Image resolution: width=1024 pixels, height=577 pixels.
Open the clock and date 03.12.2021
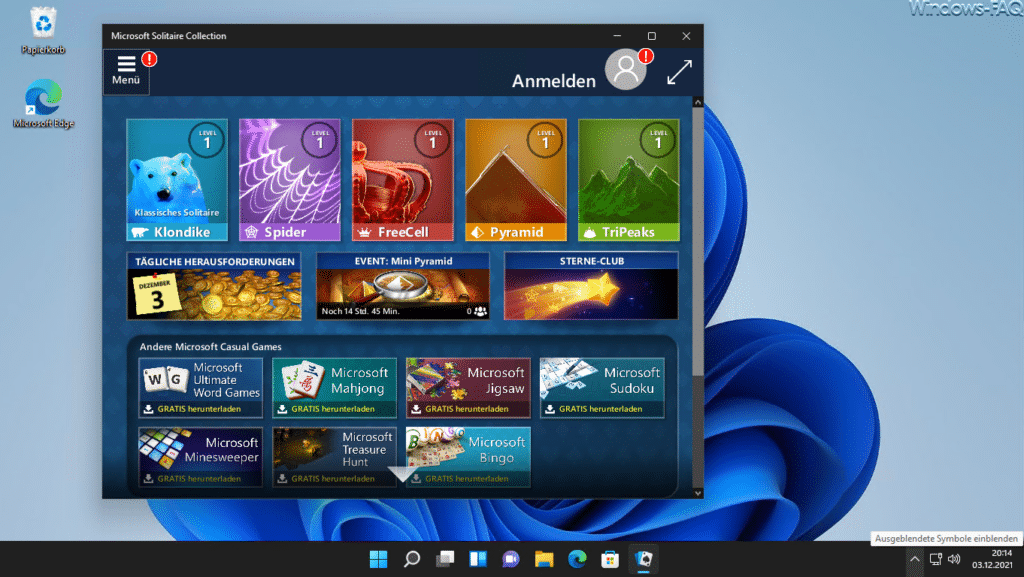pos(992,559)
